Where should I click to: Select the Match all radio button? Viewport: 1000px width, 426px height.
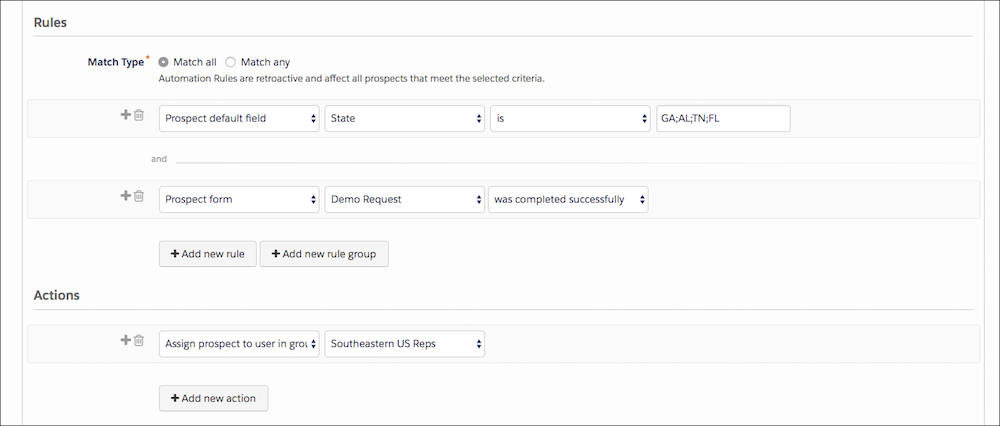click(163, 62)
